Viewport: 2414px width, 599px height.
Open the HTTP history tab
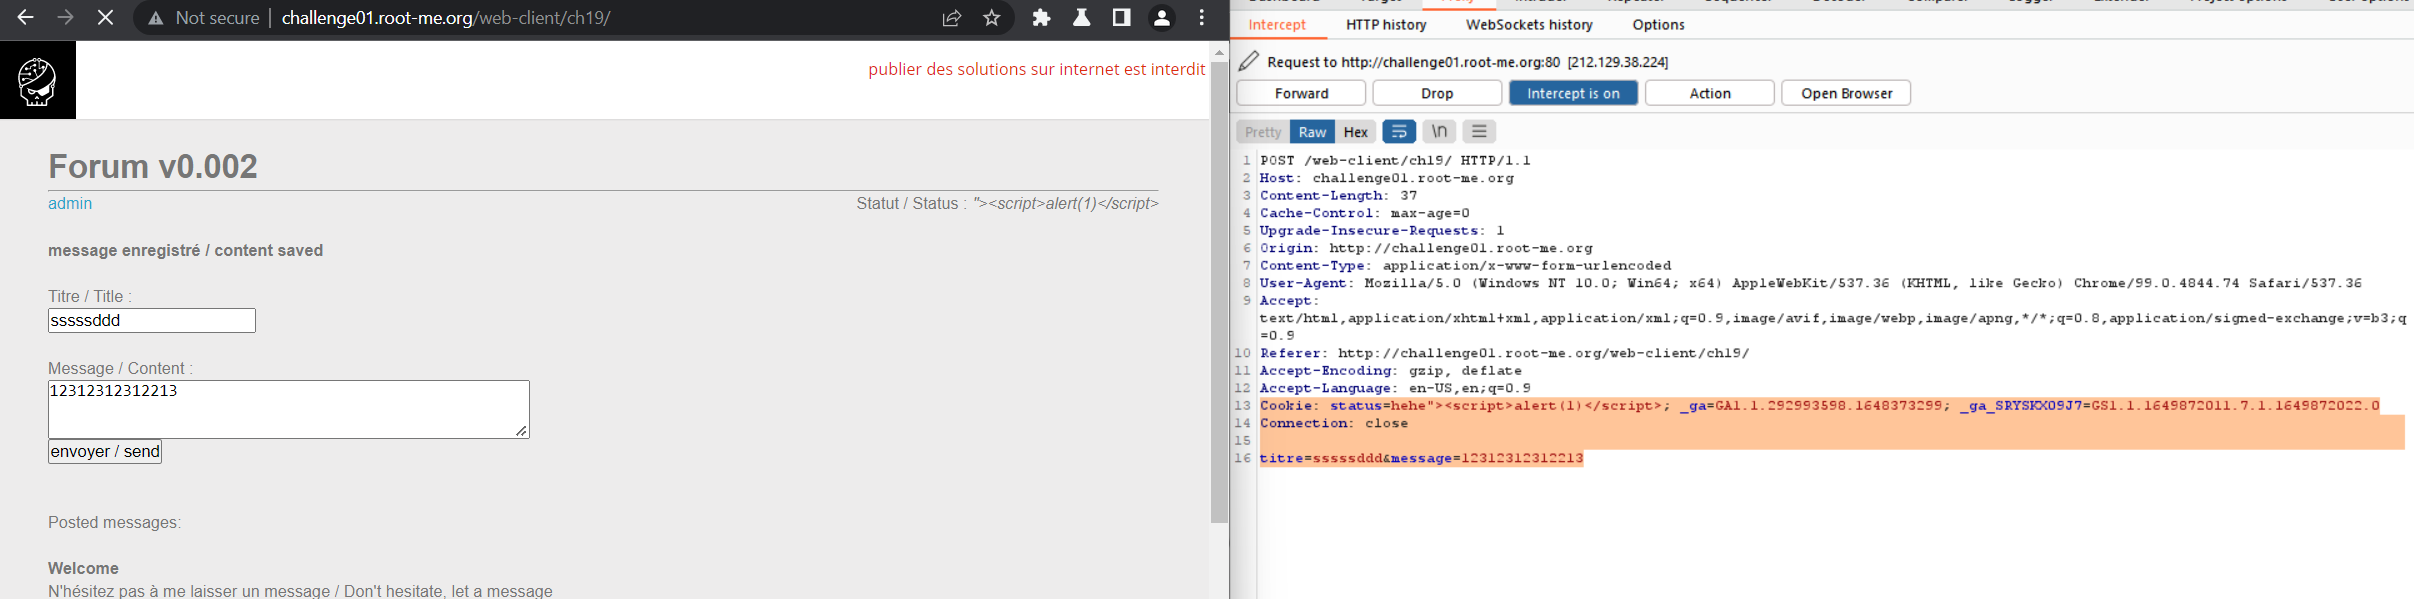point(1386,25)
